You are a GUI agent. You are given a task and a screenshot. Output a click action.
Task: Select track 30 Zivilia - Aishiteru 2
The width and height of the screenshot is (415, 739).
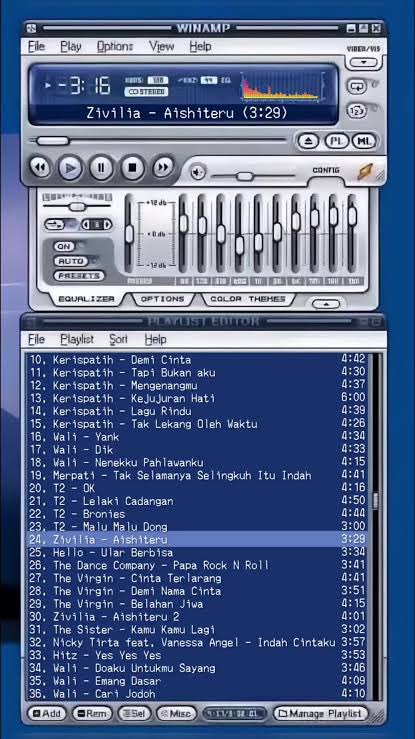[x=196, y=617]
